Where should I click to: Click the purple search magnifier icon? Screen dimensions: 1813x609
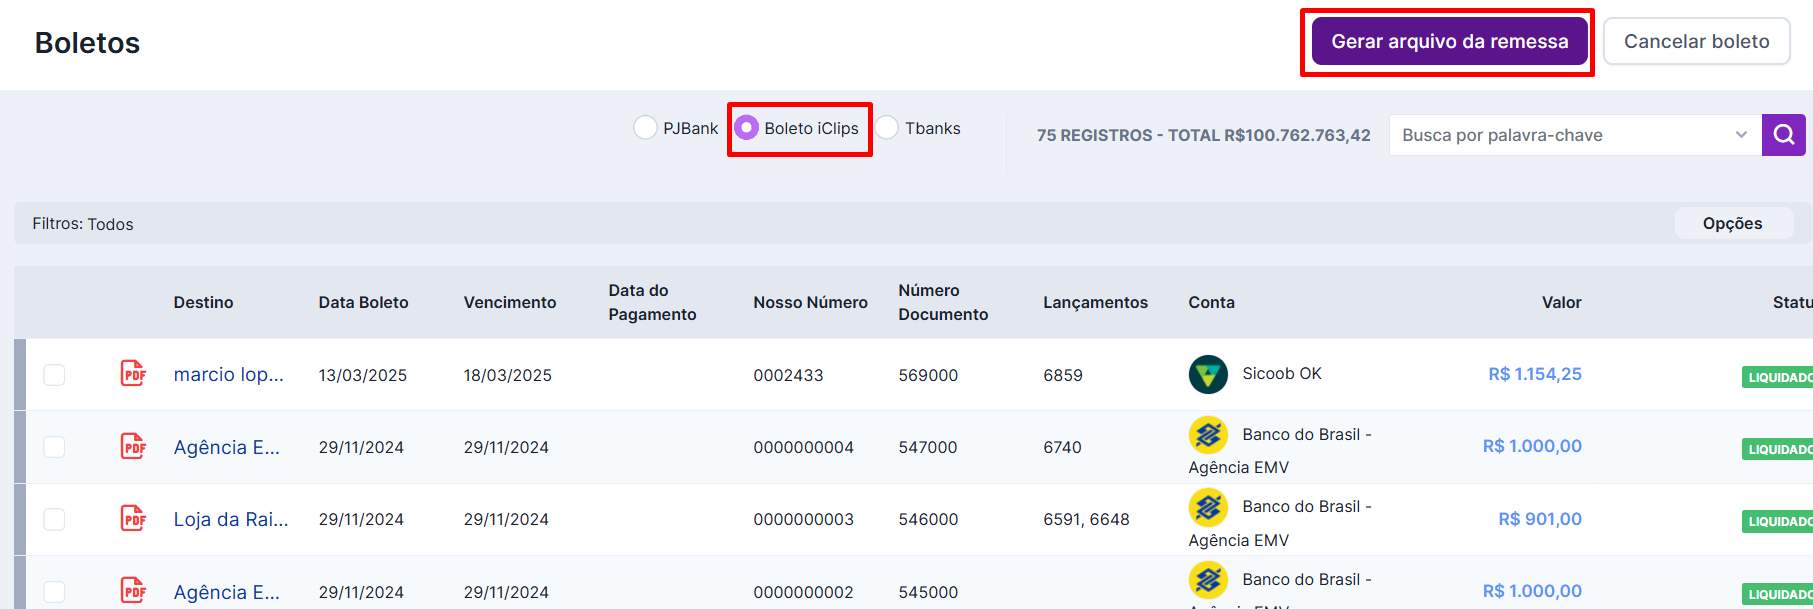click(x=1783, y=135)
